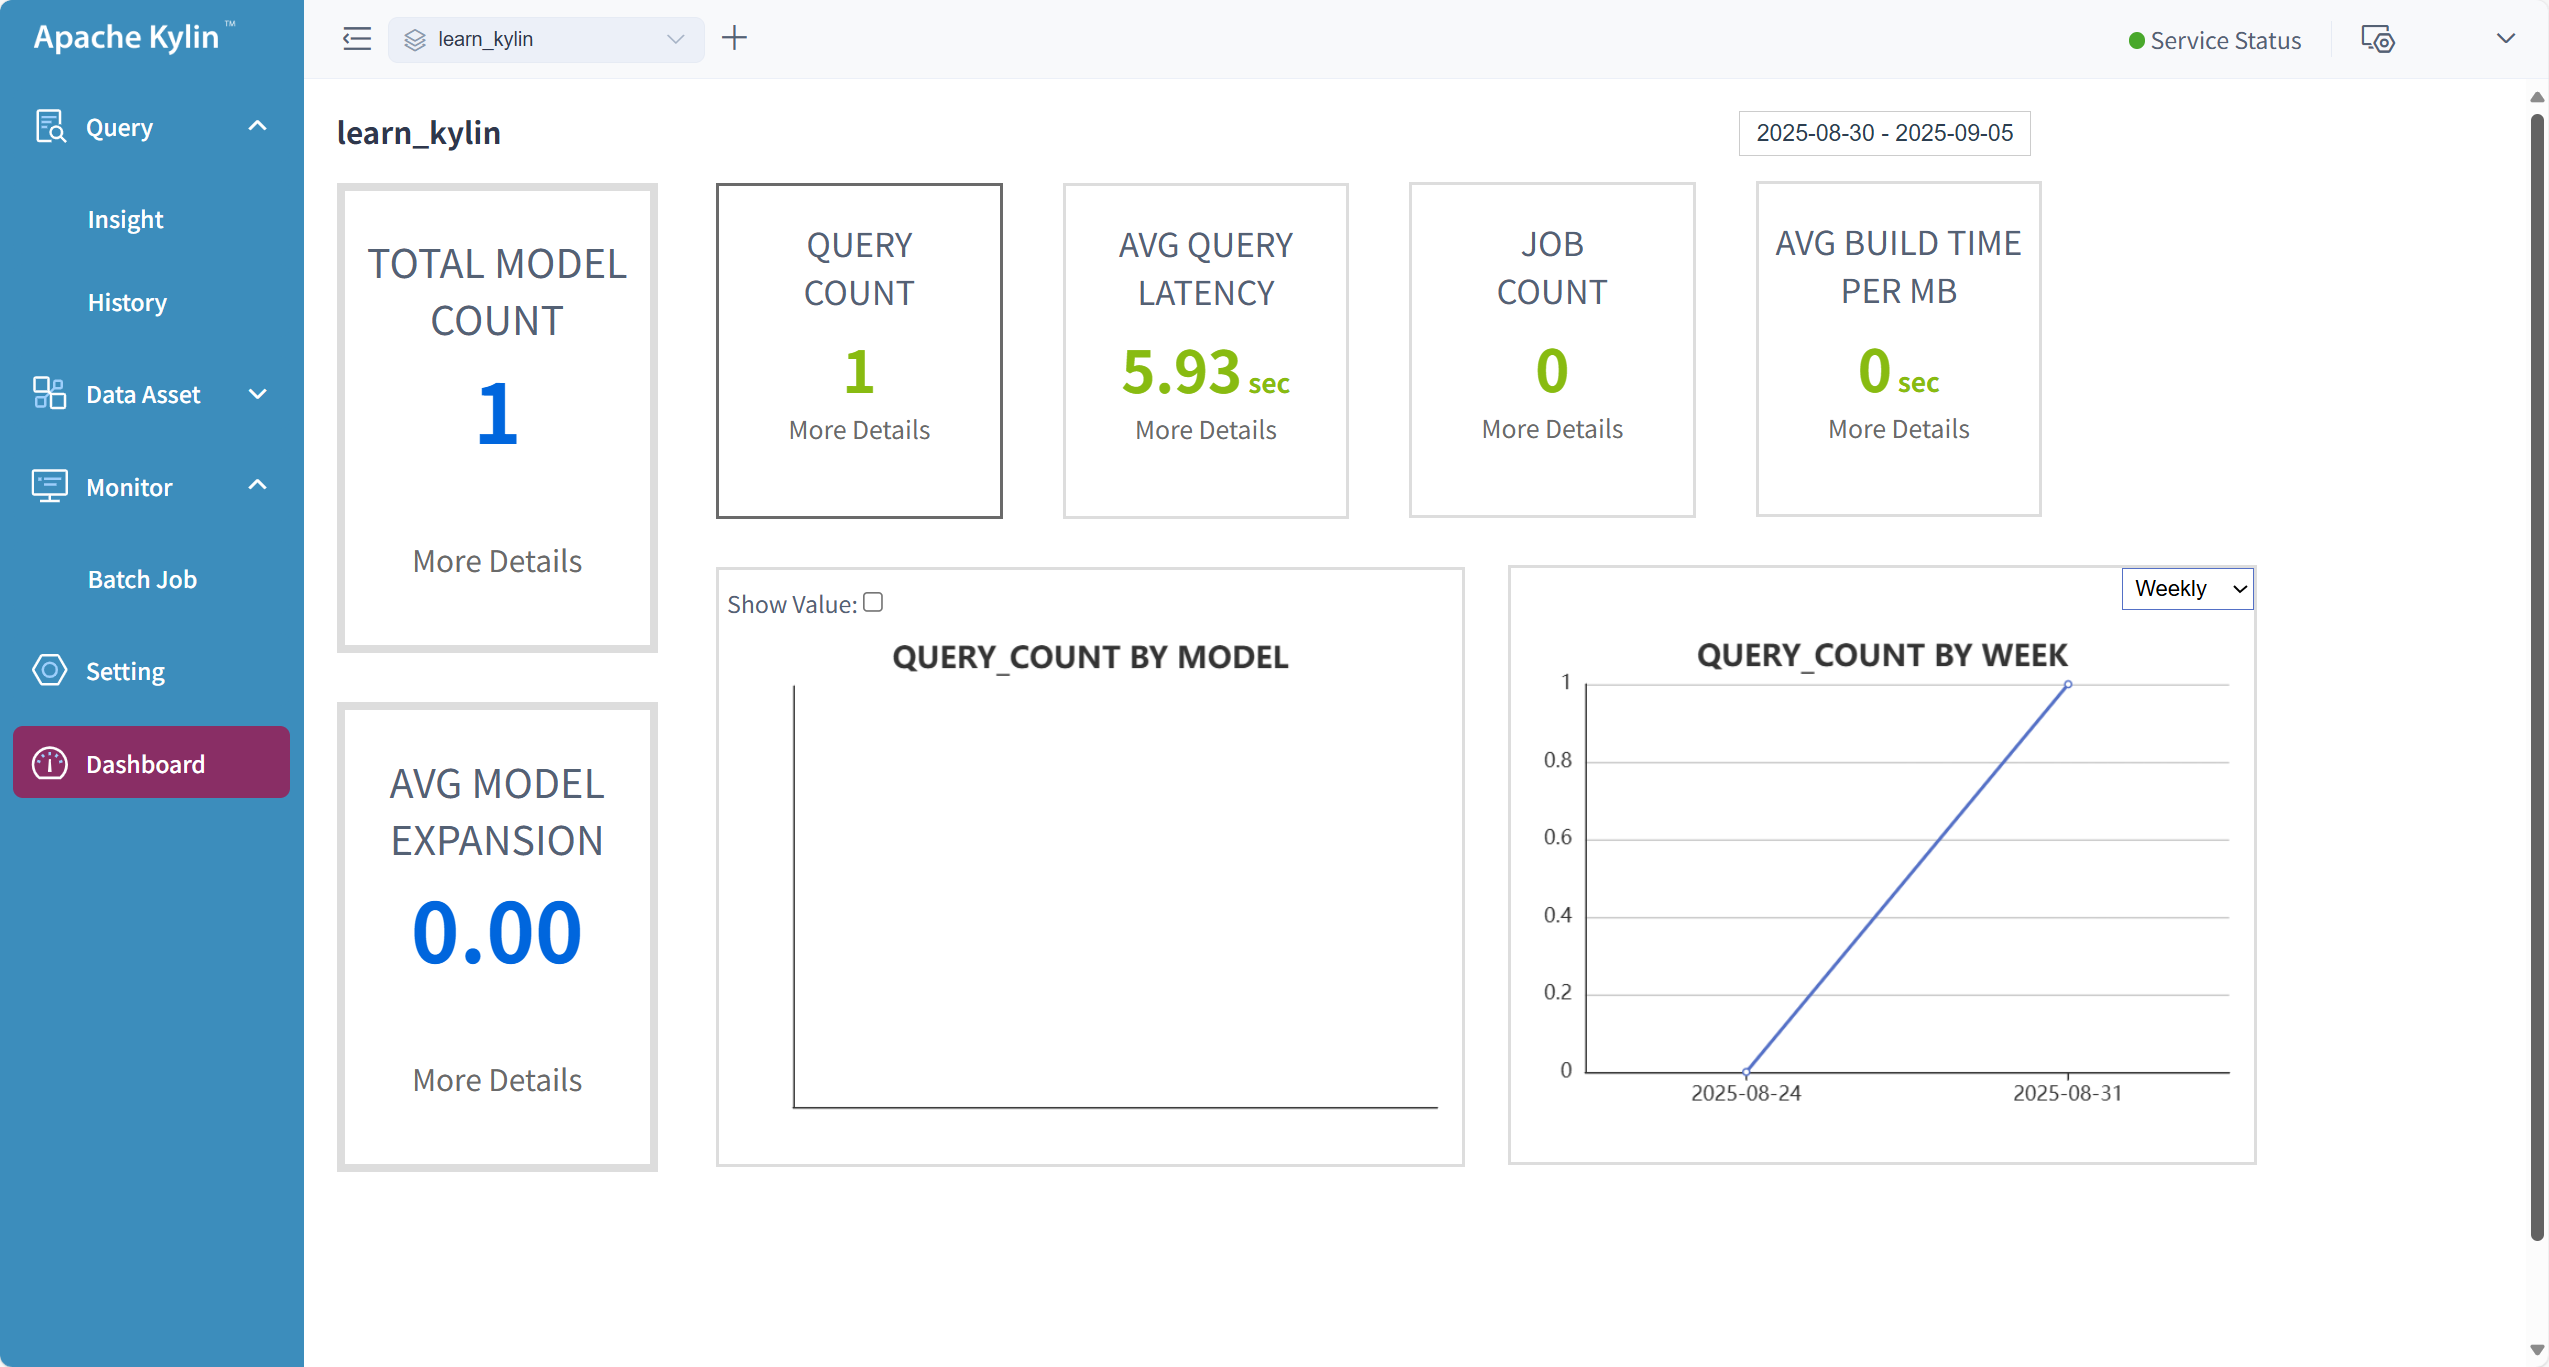Open the user menu chevron at top right
This screenshot has height=1367, width=2549.
click(x=2506, y=38)
